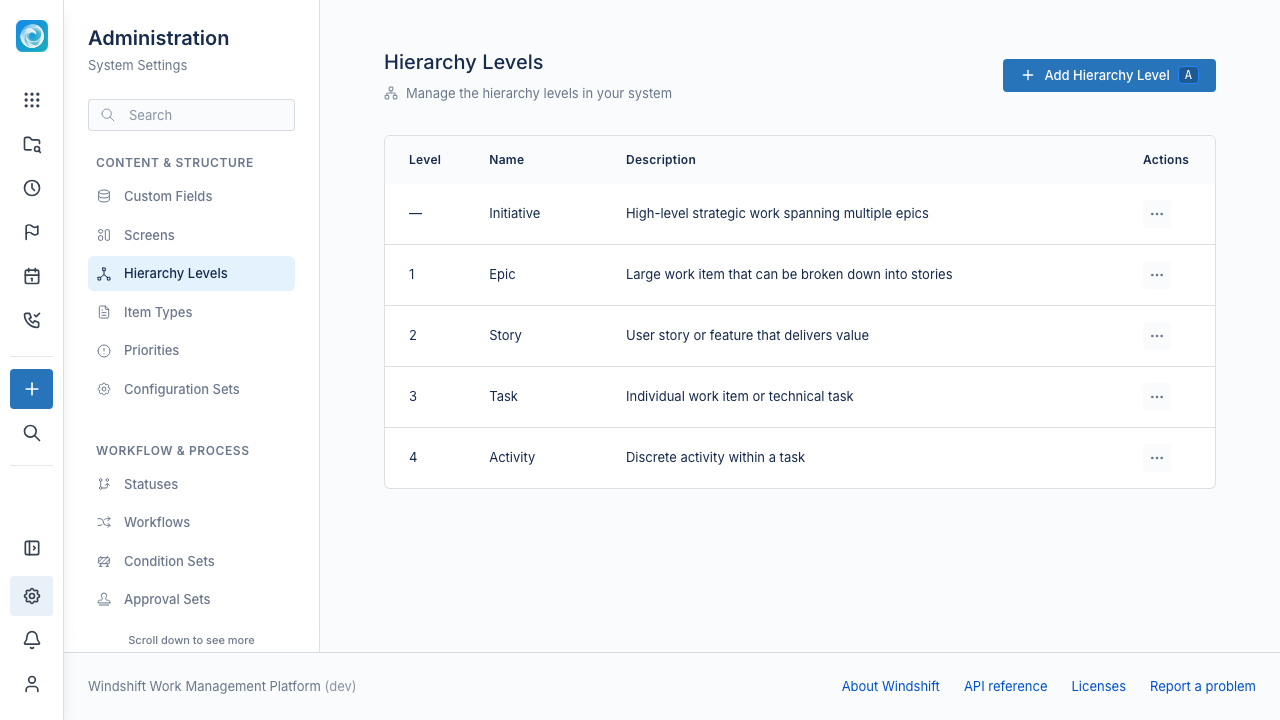Click the Windshift logo icon
Image resolution: width=1280 pixels, height=720 pixels.
point(32,36)
